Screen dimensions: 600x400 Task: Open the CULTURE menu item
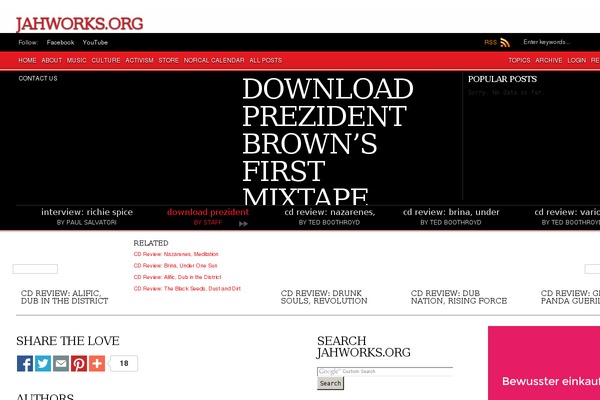pyautogui.click(x=106, y=60)
